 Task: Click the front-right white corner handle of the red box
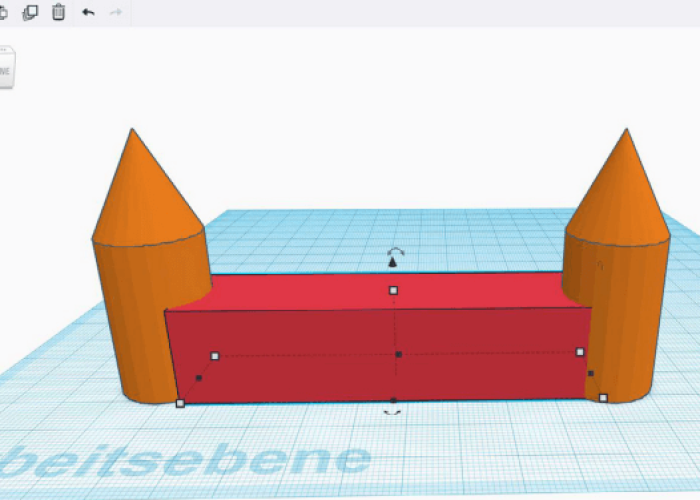click(603, 398)
